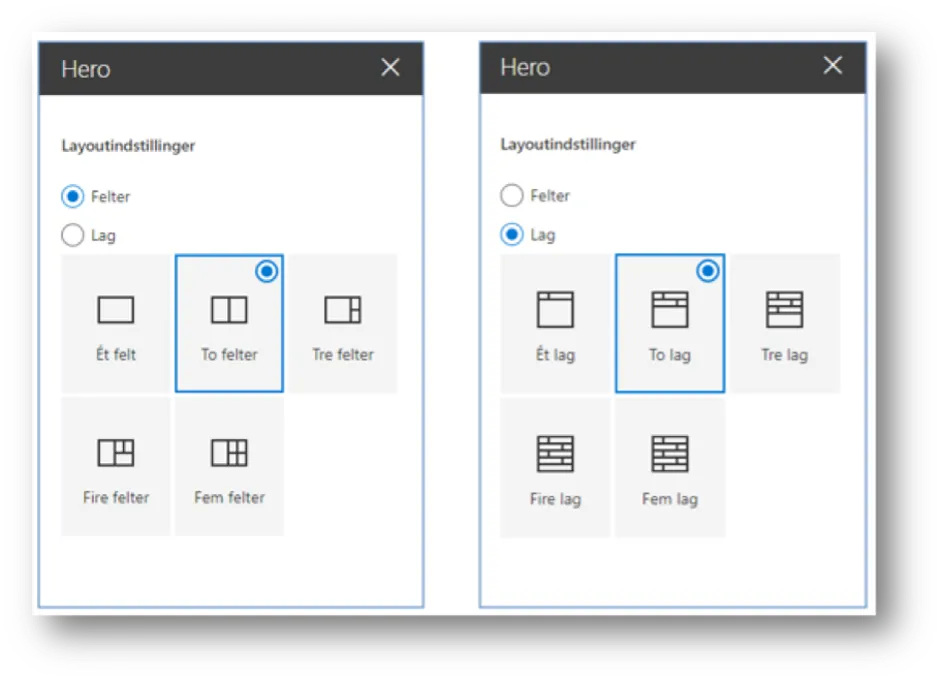Image resolution: width=943 pixels, height=683 pixels.
Task: Select the Felter radio button in the right Hero panel
Action: click(x=512, y=195)
